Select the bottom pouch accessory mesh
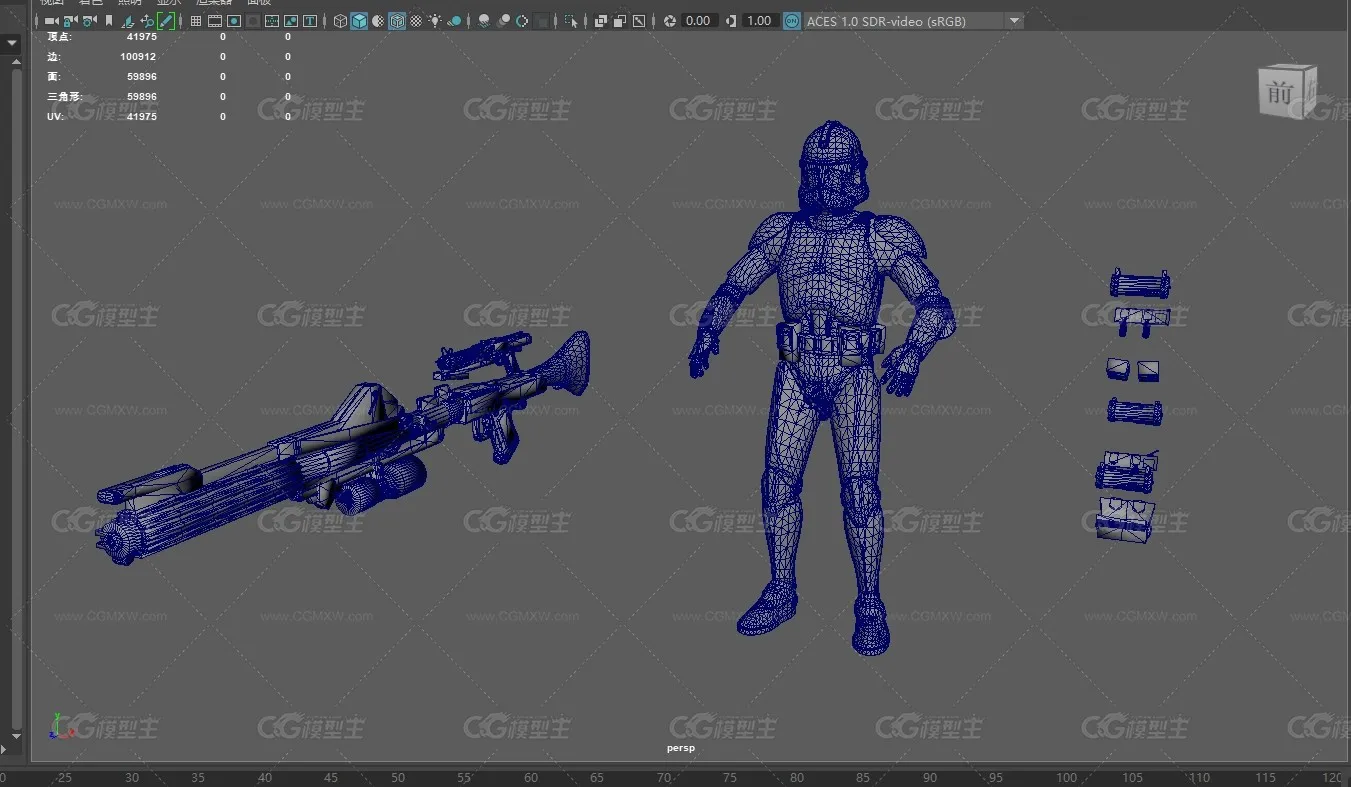 tap(1126, 520)
